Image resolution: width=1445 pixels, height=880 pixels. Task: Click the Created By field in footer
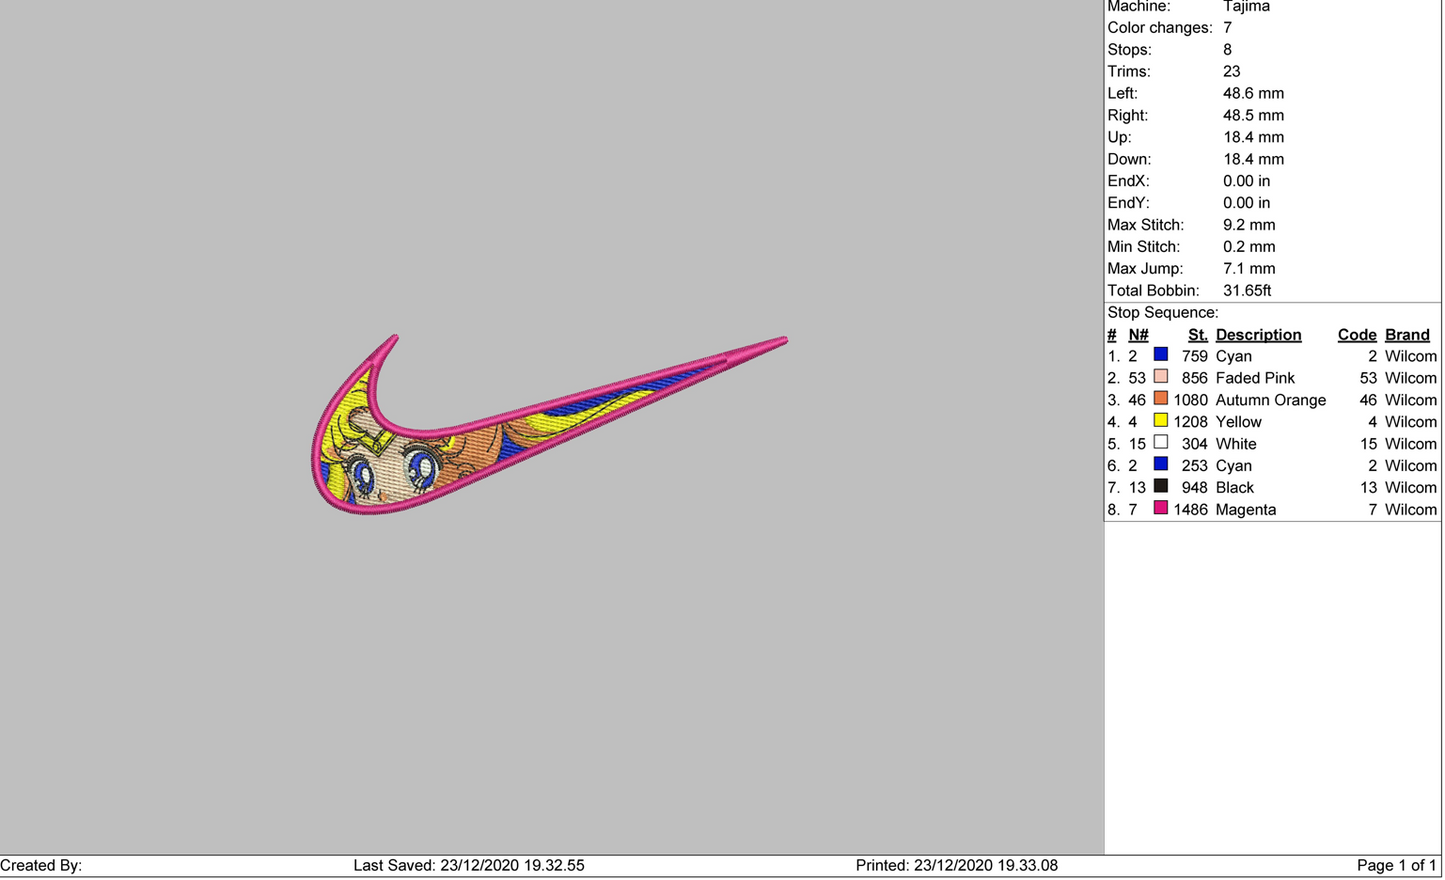tap(41, 866)
